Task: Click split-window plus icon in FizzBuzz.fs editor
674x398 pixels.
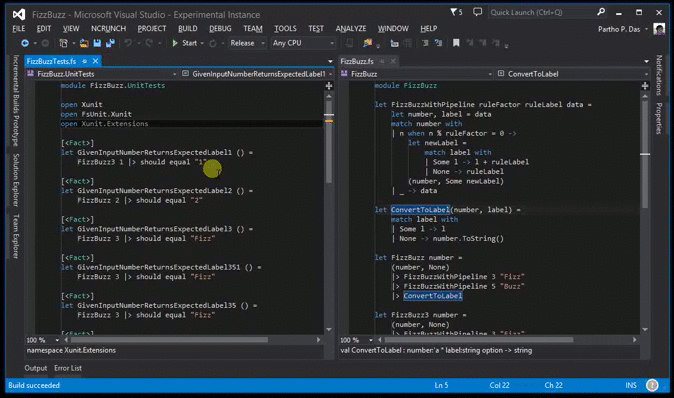Action: pos(645,86)
